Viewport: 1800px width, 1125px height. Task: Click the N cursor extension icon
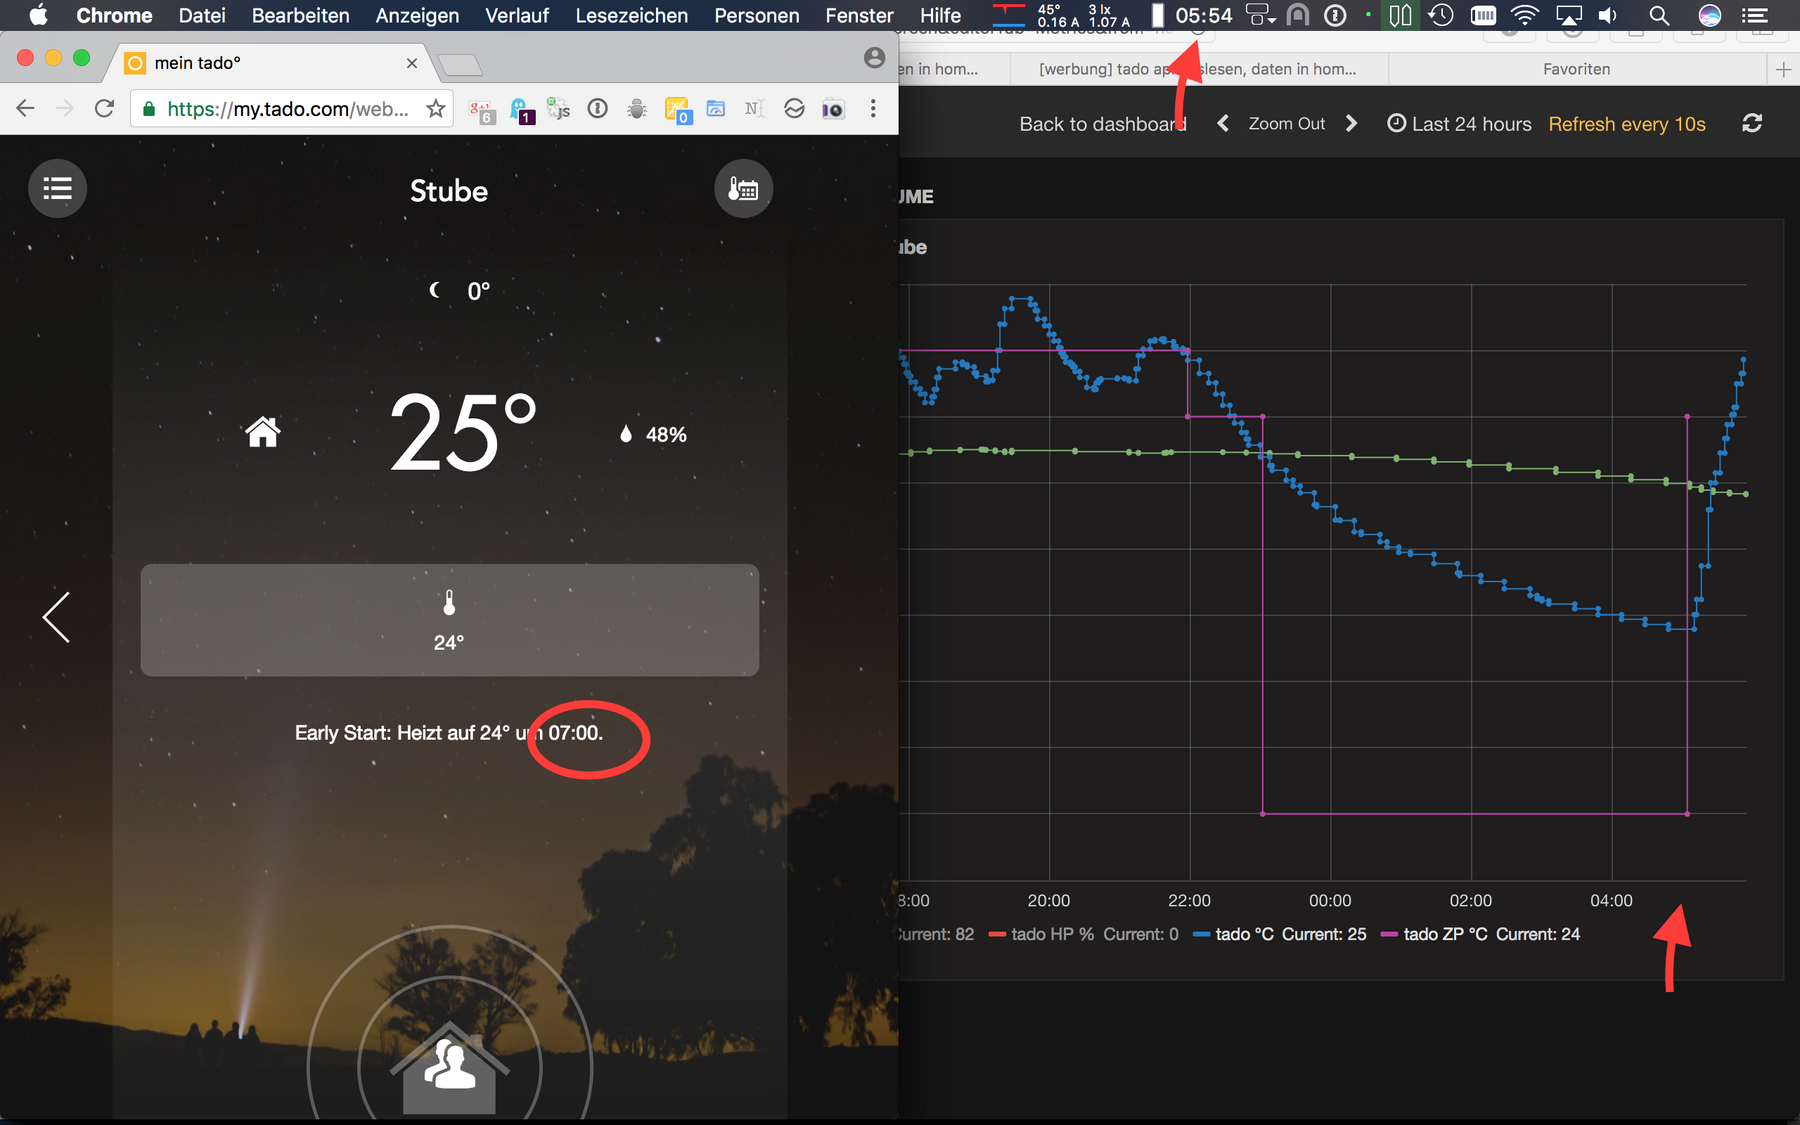tap(754, 108)
